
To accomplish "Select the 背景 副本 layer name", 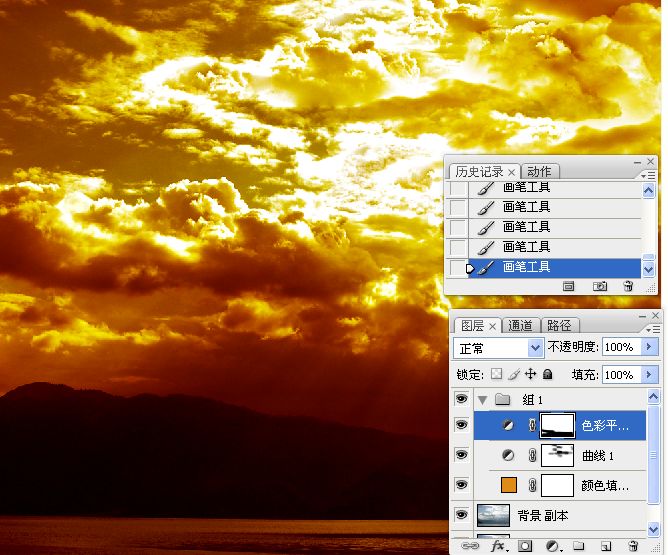I will point(543,515).
